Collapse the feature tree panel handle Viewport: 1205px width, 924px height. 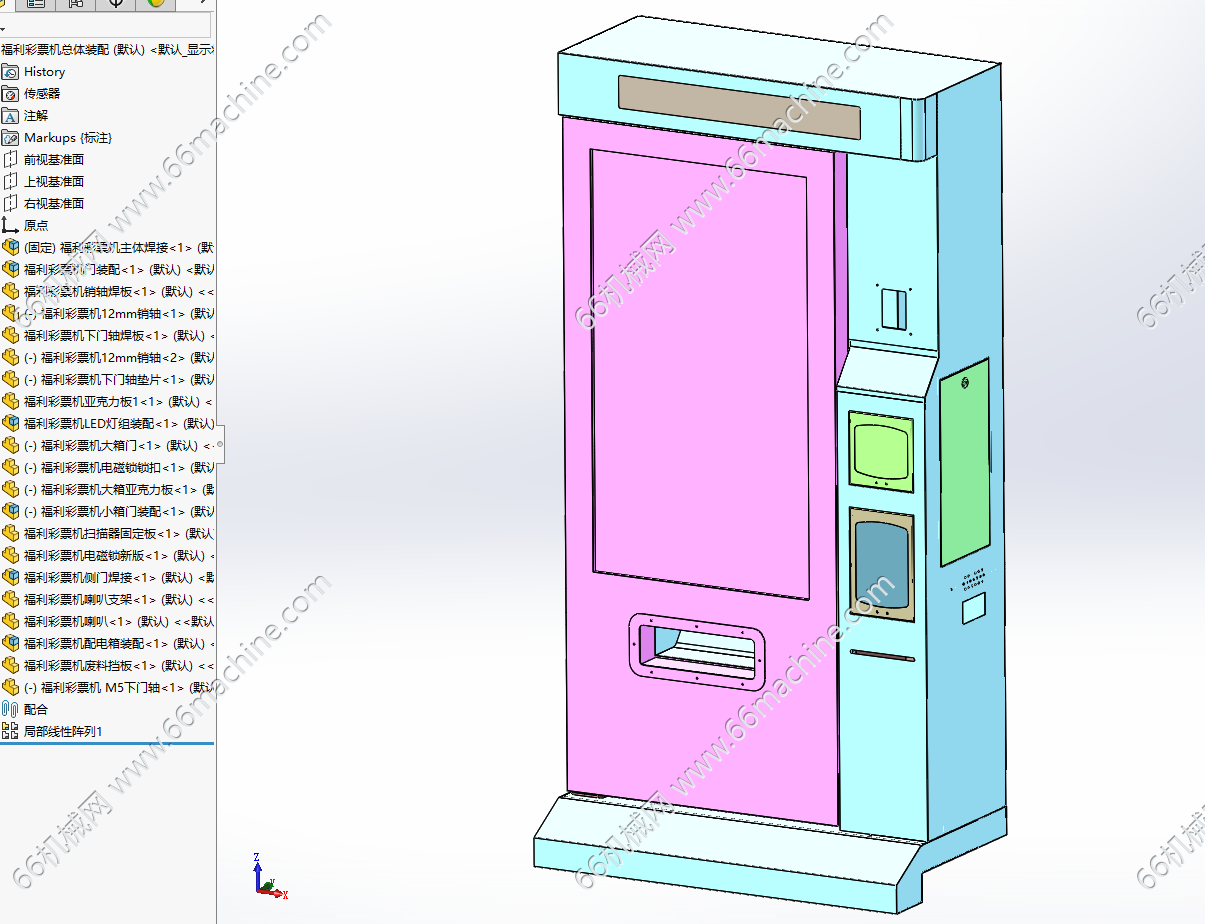click(x=220, y=444)
